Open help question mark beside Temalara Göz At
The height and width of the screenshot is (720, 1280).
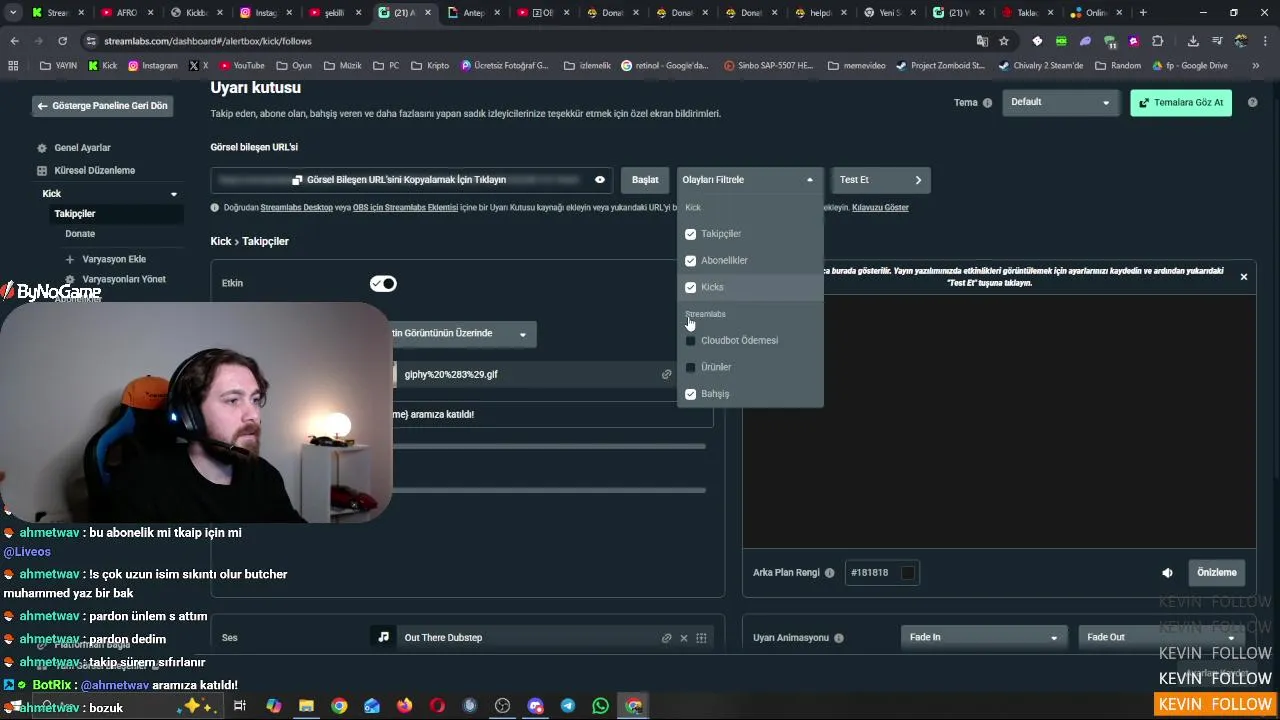[1252, 102]
